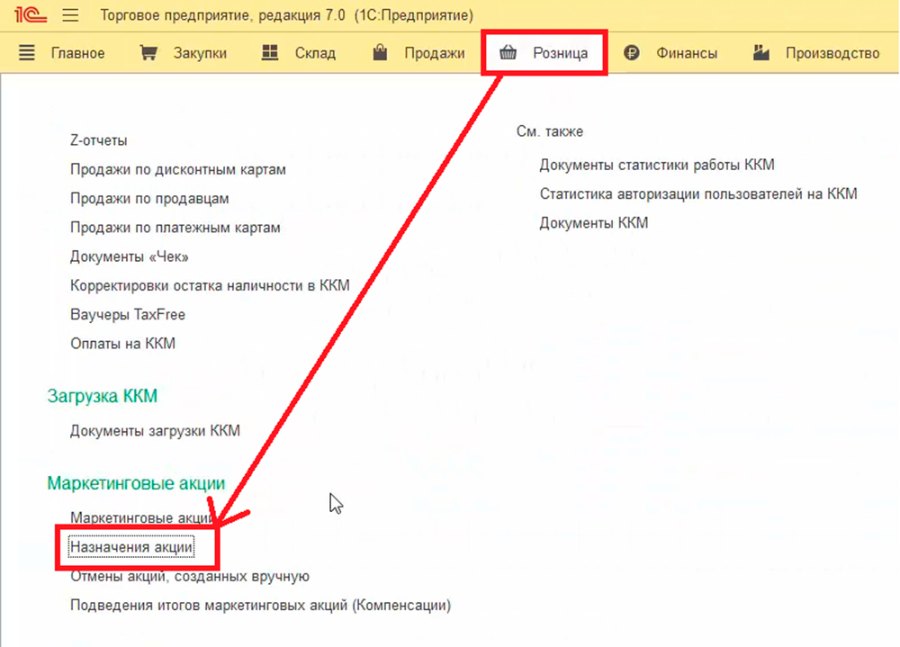This screenshot has width=900, height=647.
Task: Open Продажи по дисконтным картам
Action: [x=178, y=170]
